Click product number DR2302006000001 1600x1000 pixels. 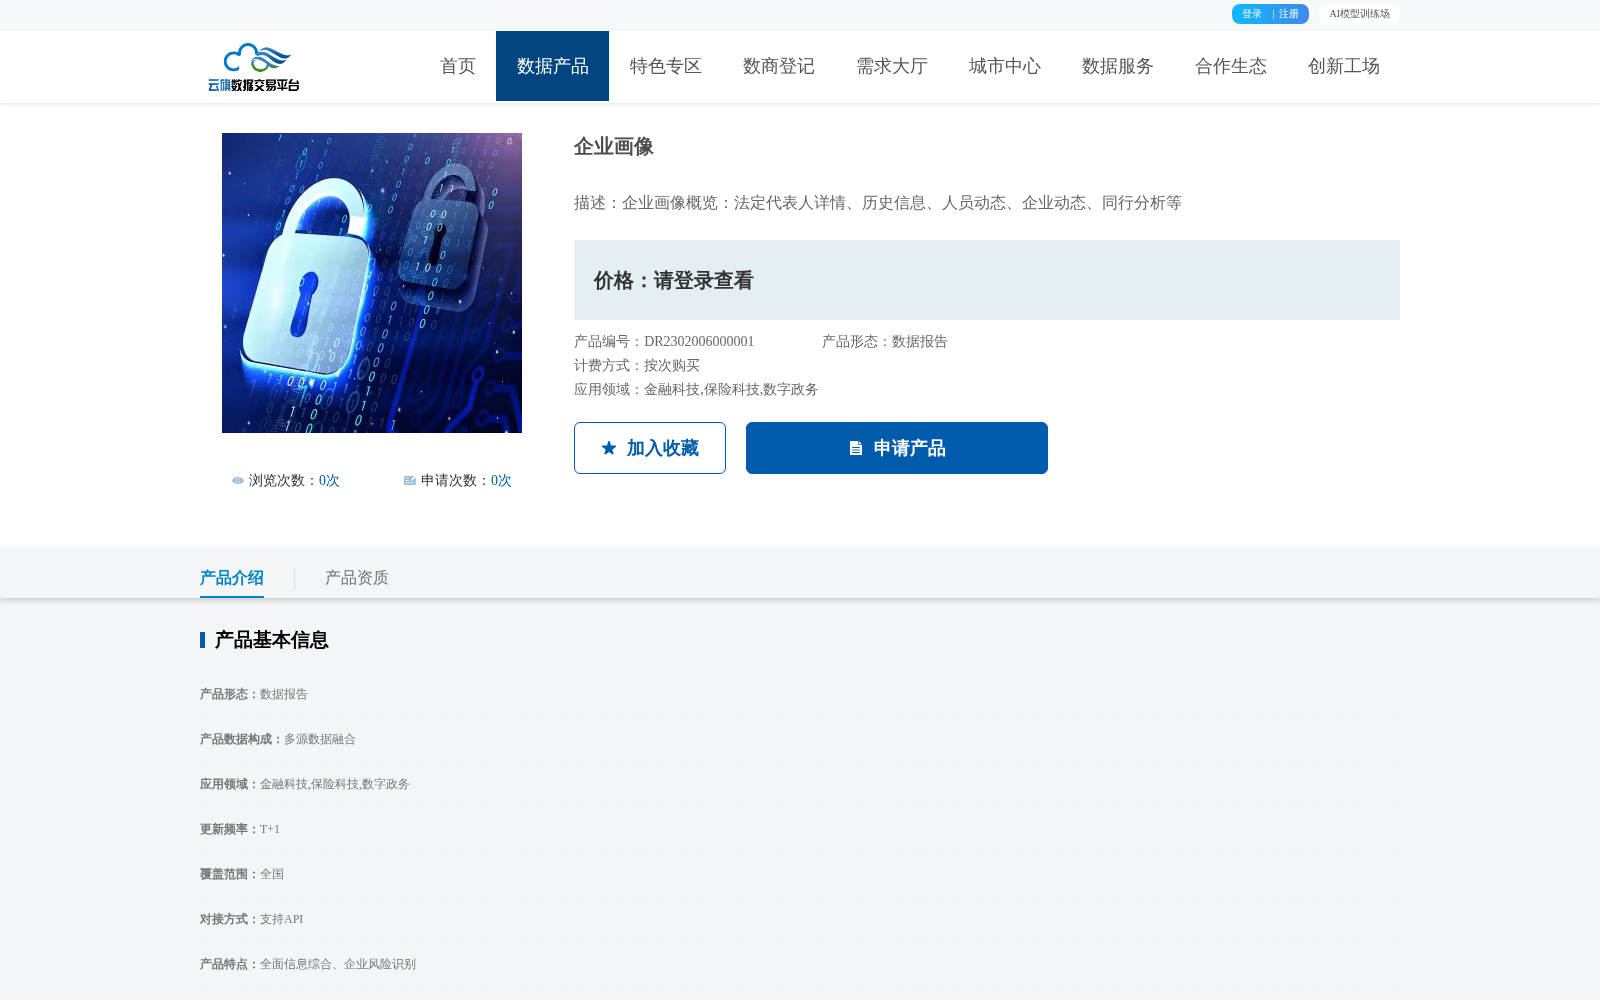click(699, 342)
